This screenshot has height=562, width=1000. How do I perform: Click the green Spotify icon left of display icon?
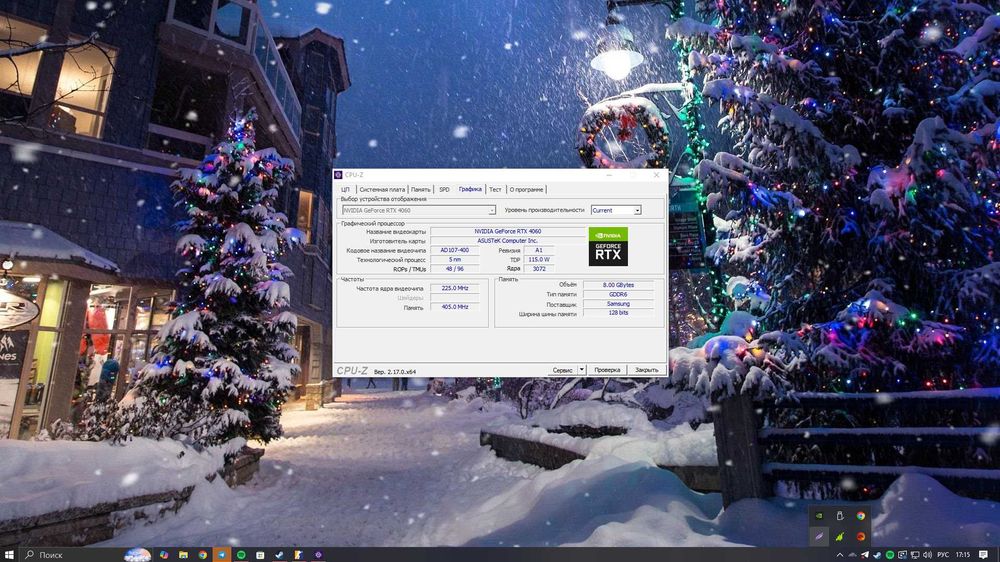890,555
